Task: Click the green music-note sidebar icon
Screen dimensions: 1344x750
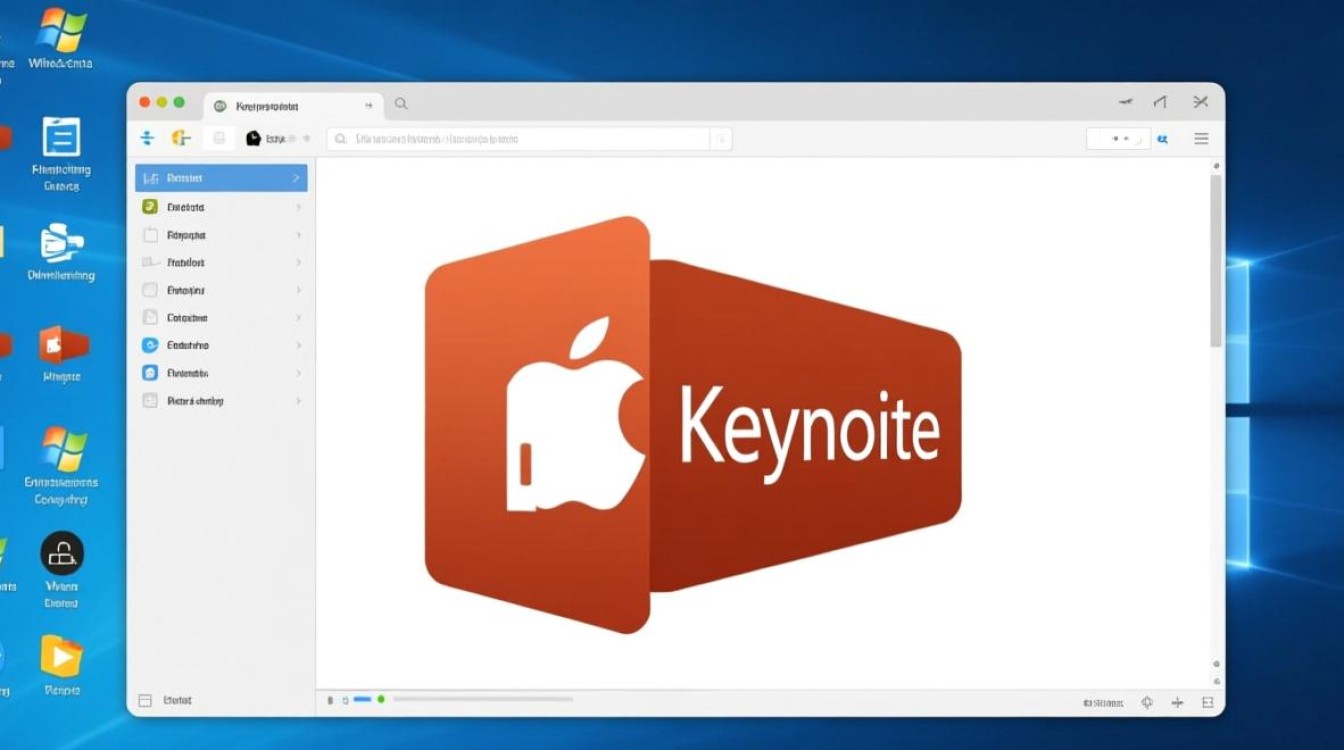Action: 150,207
